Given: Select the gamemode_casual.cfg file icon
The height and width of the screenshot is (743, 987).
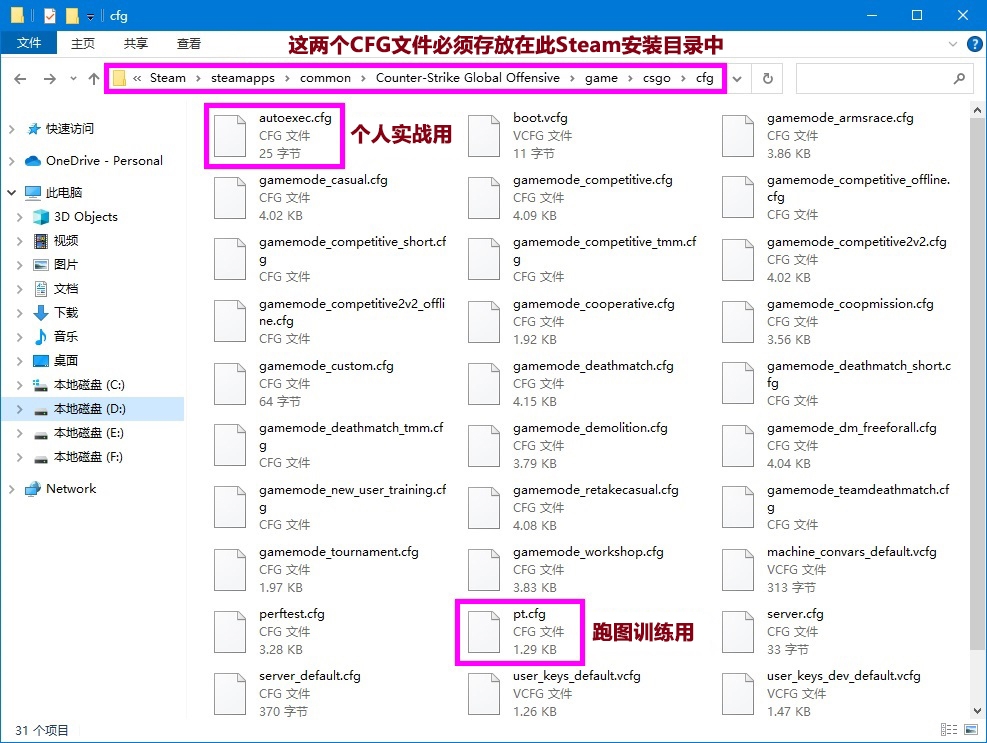Looking at the screenshot, I should [230, 198].
